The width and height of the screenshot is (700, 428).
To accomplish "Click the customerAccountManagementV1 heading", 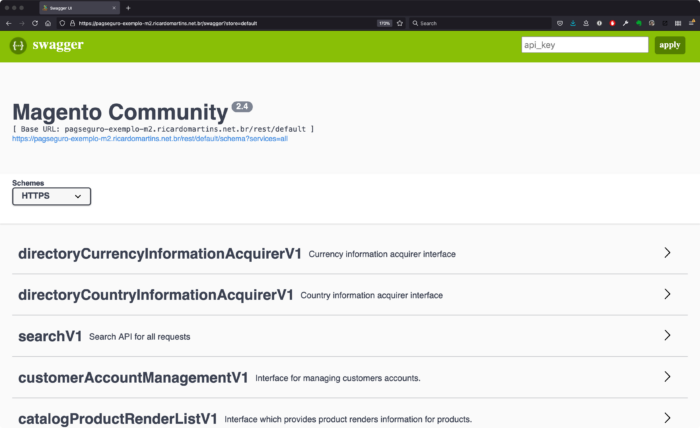I will [x=133, y=378].
